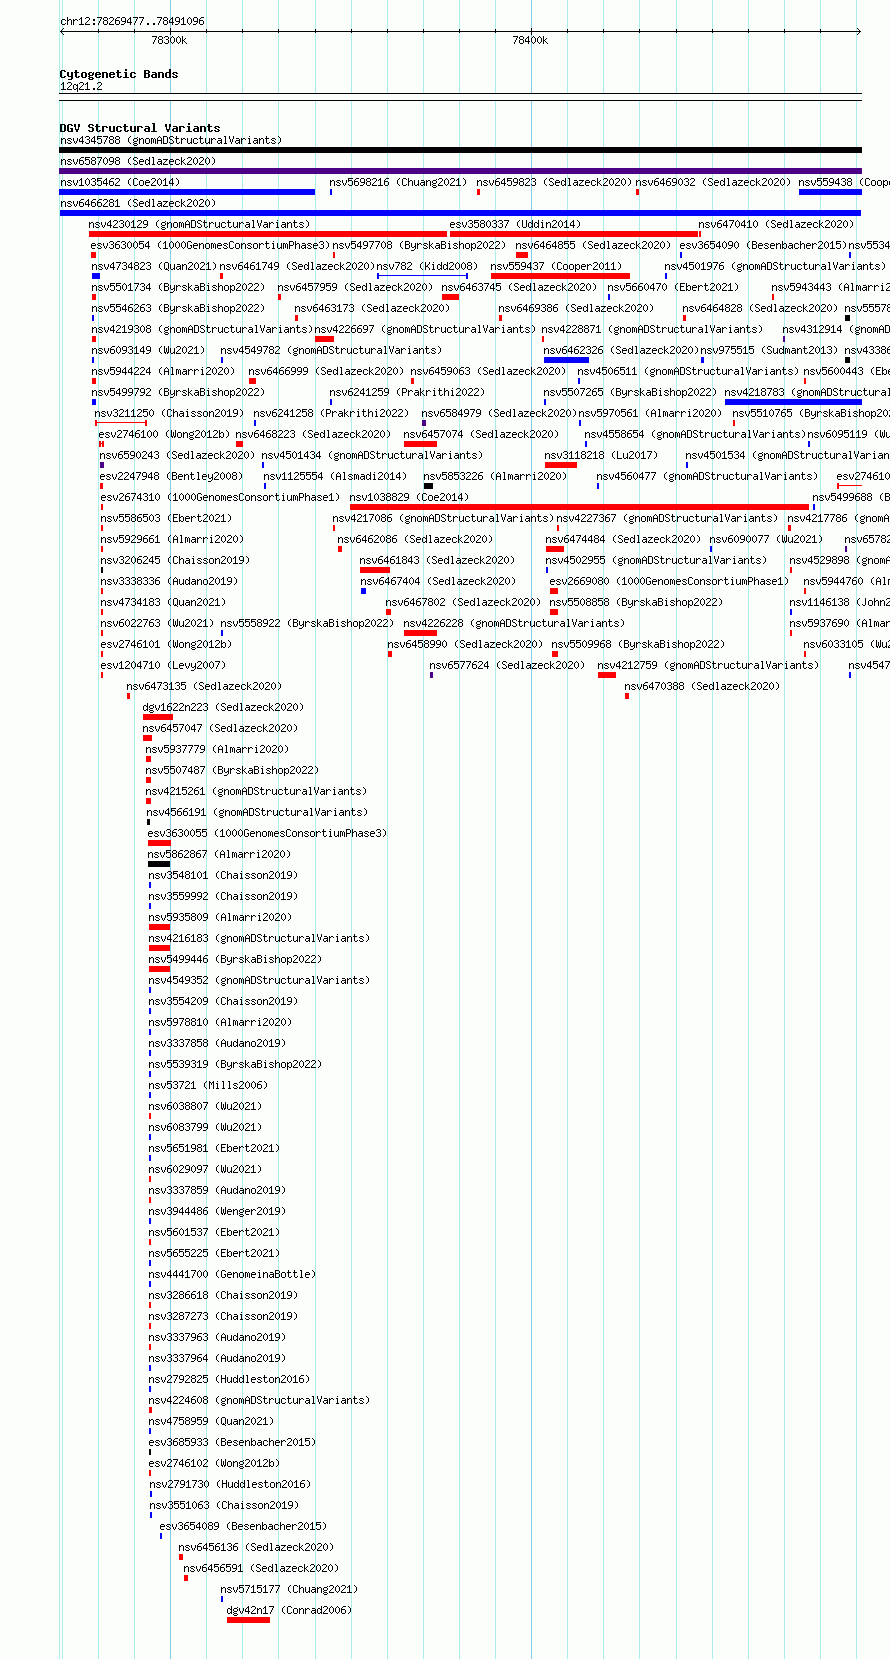Open variant nsv975515 (Sudmant2013)
Image resolution: width=890 pixels, height=1659 pixels.
(x=769, y=350)
